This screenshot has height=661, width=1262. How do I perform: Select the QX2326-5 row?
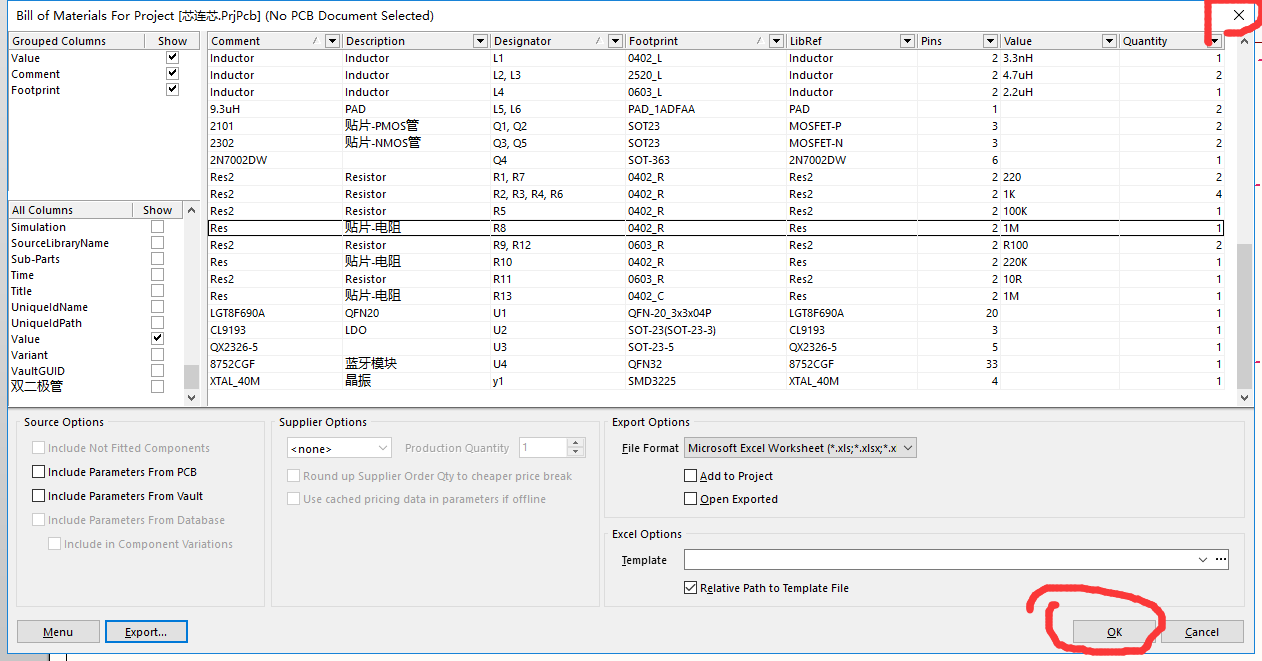(715, 347)
